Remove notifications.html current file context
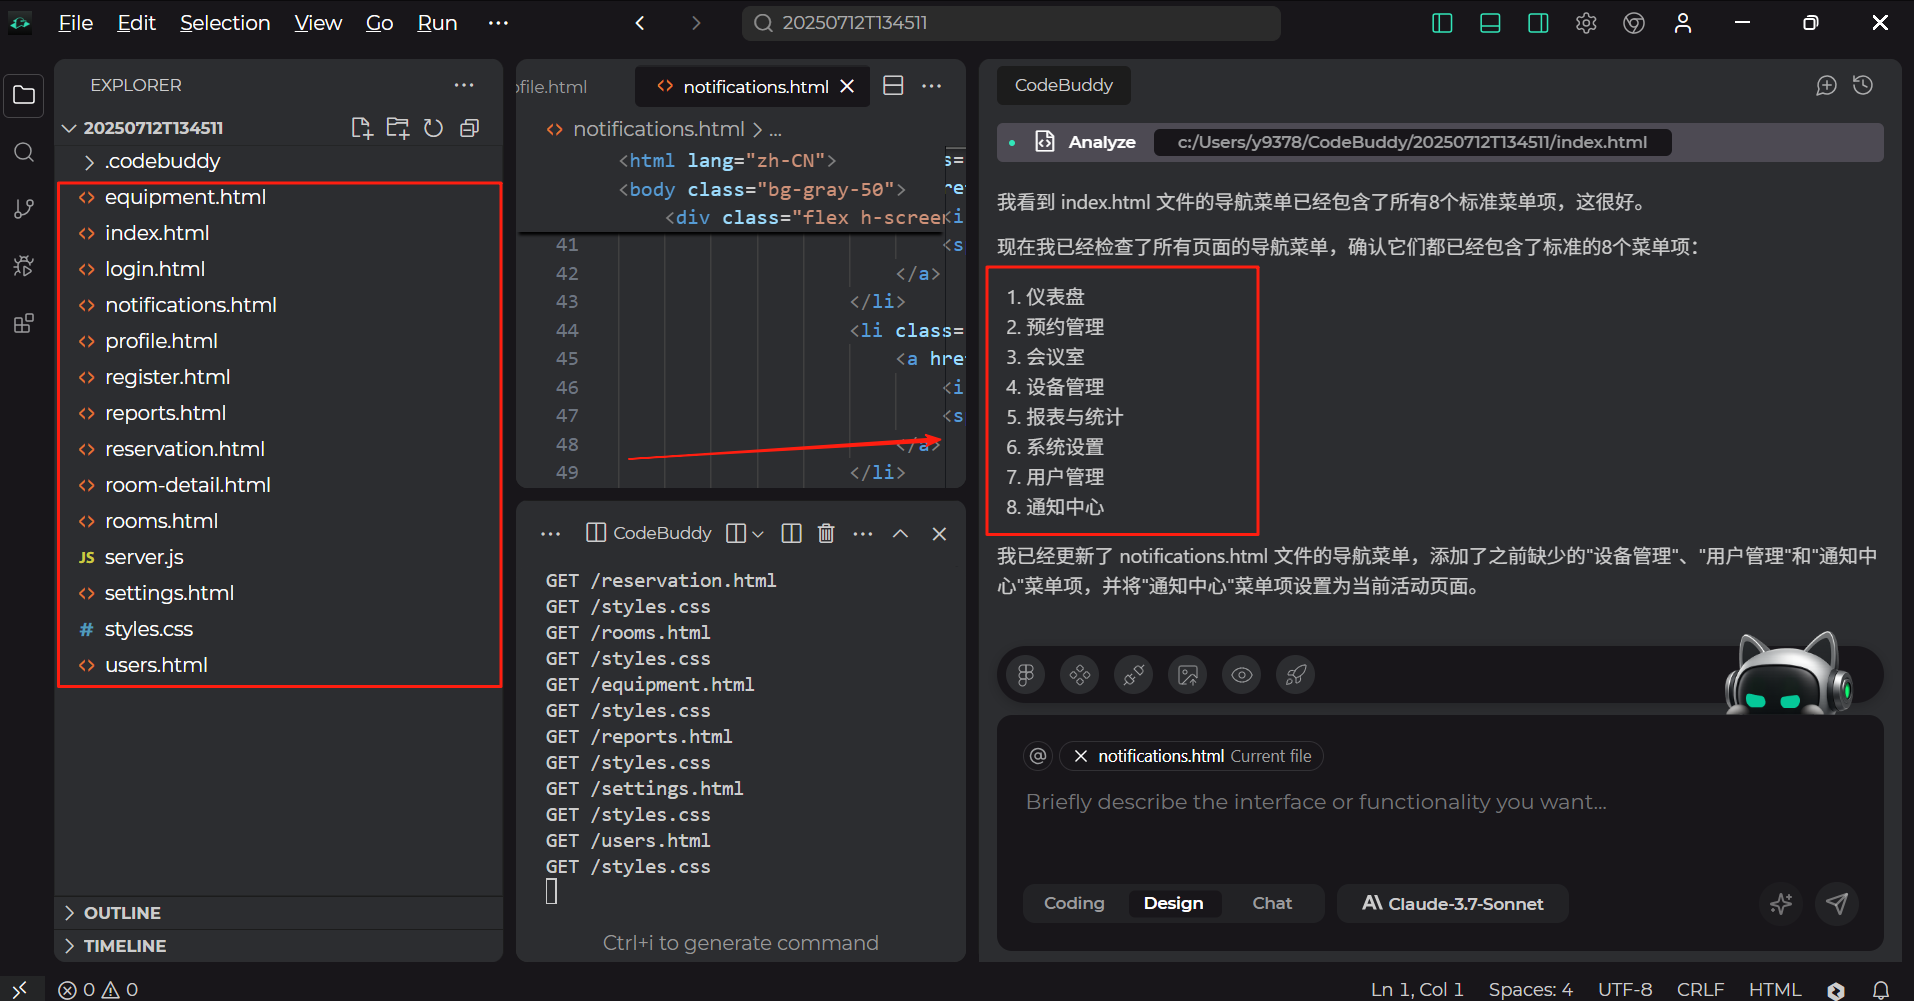This screenshot has width=1914, height=1001. click(1080, 756)
